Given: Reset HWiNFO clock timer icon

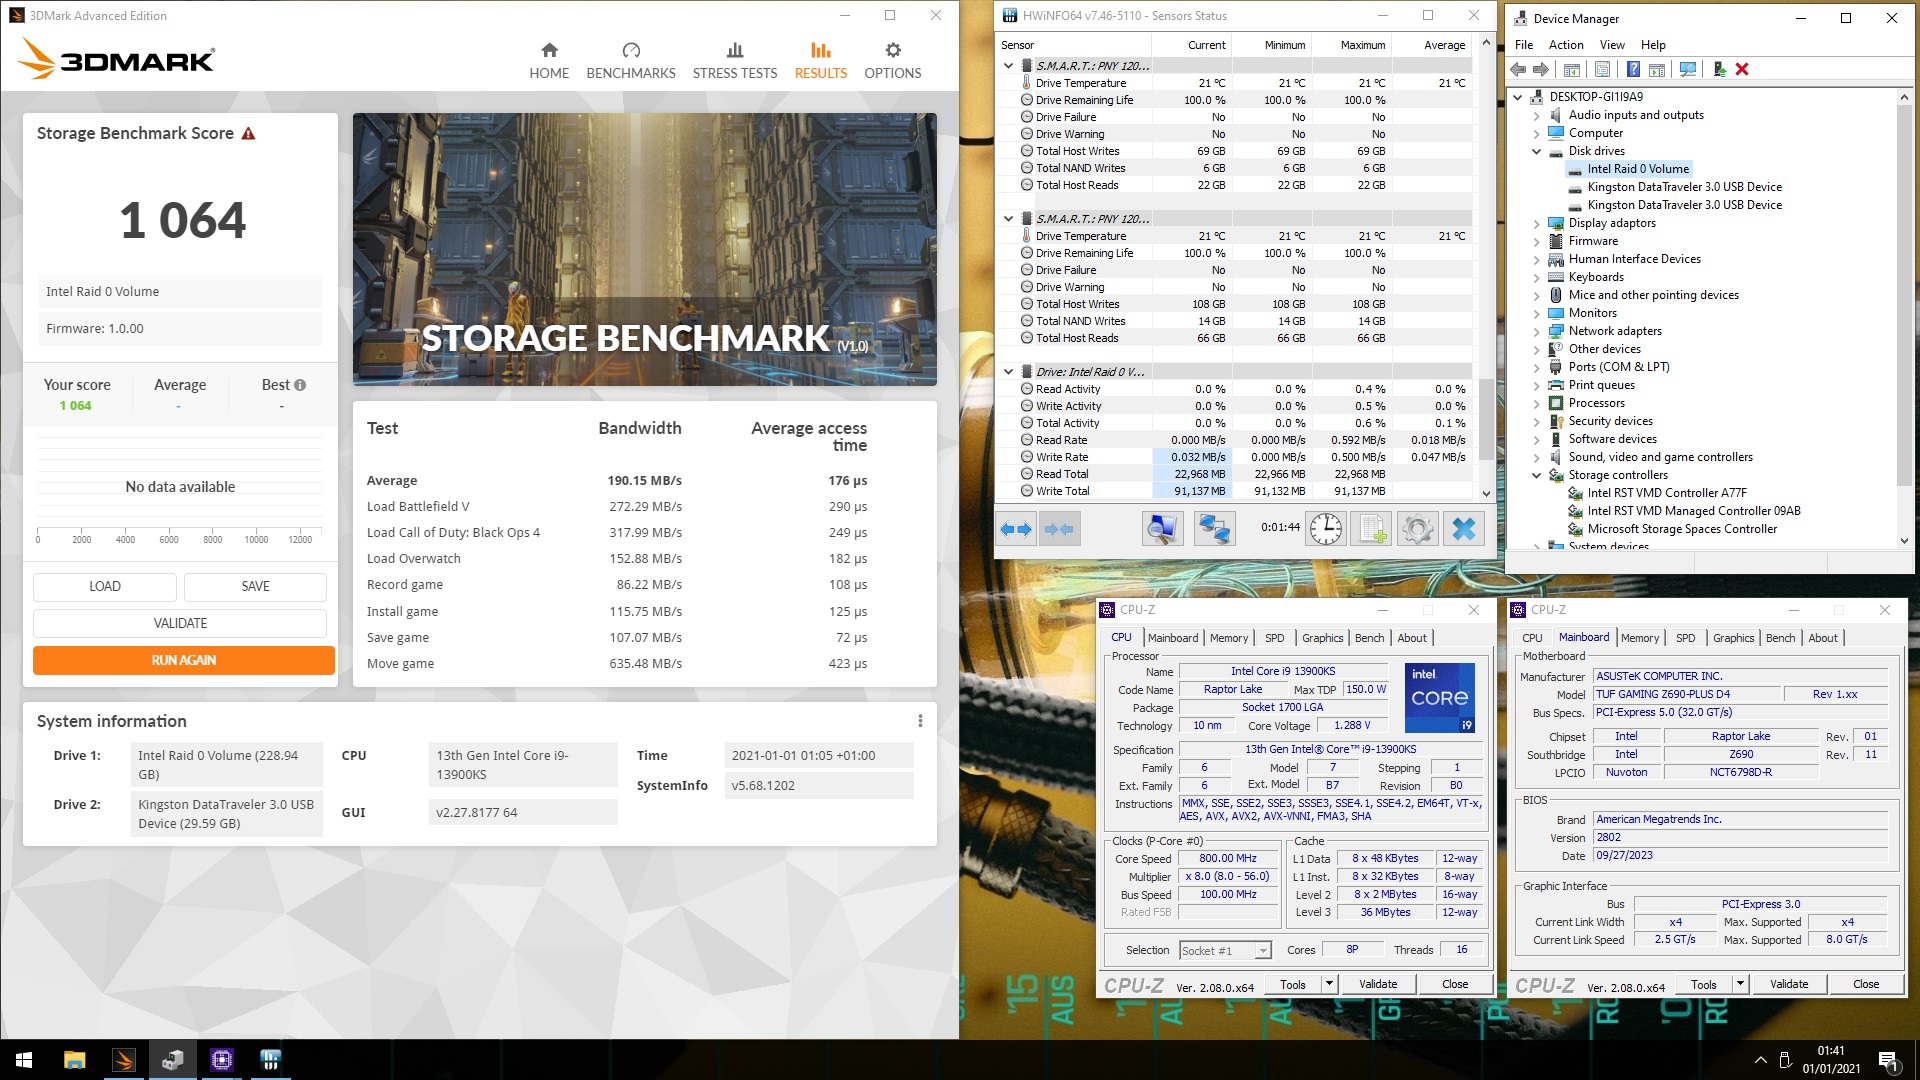Looking at the screenshot, I should point(1326,529).
